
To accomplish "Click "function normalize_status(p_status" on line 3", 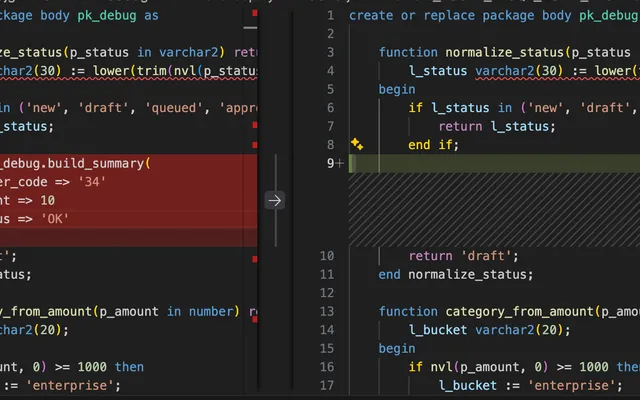I will (504, 52).
